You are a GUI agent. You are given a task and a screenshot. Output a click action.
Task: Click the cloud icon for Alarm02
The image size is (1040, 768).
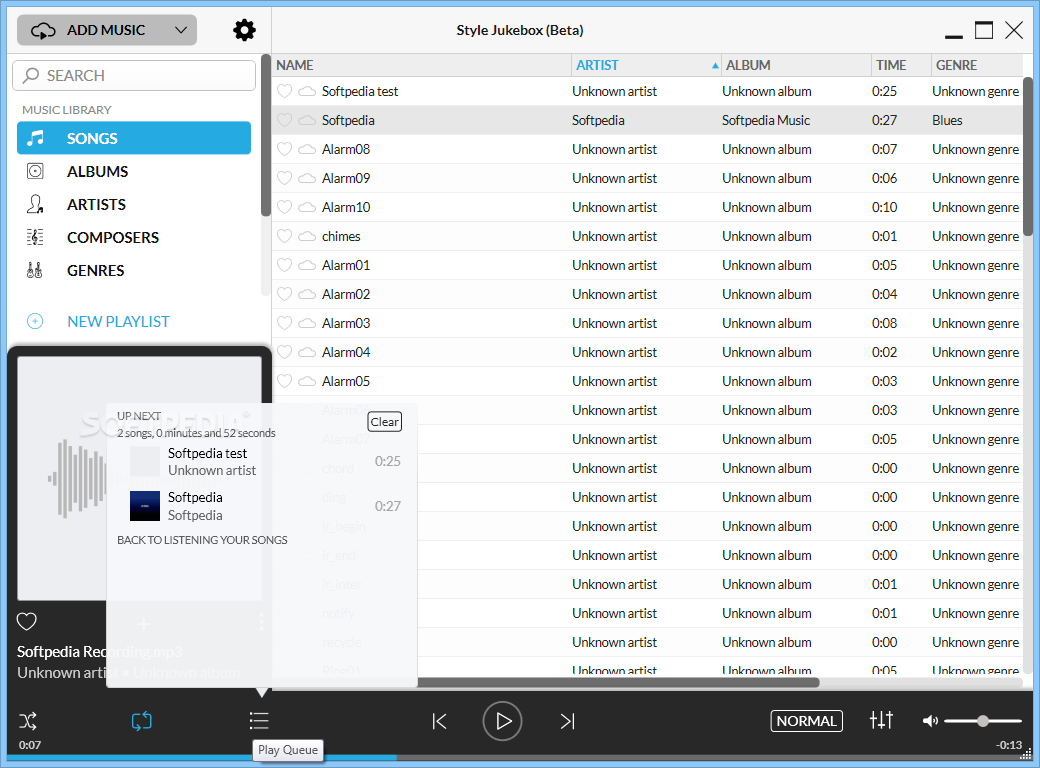pos(306,294)
